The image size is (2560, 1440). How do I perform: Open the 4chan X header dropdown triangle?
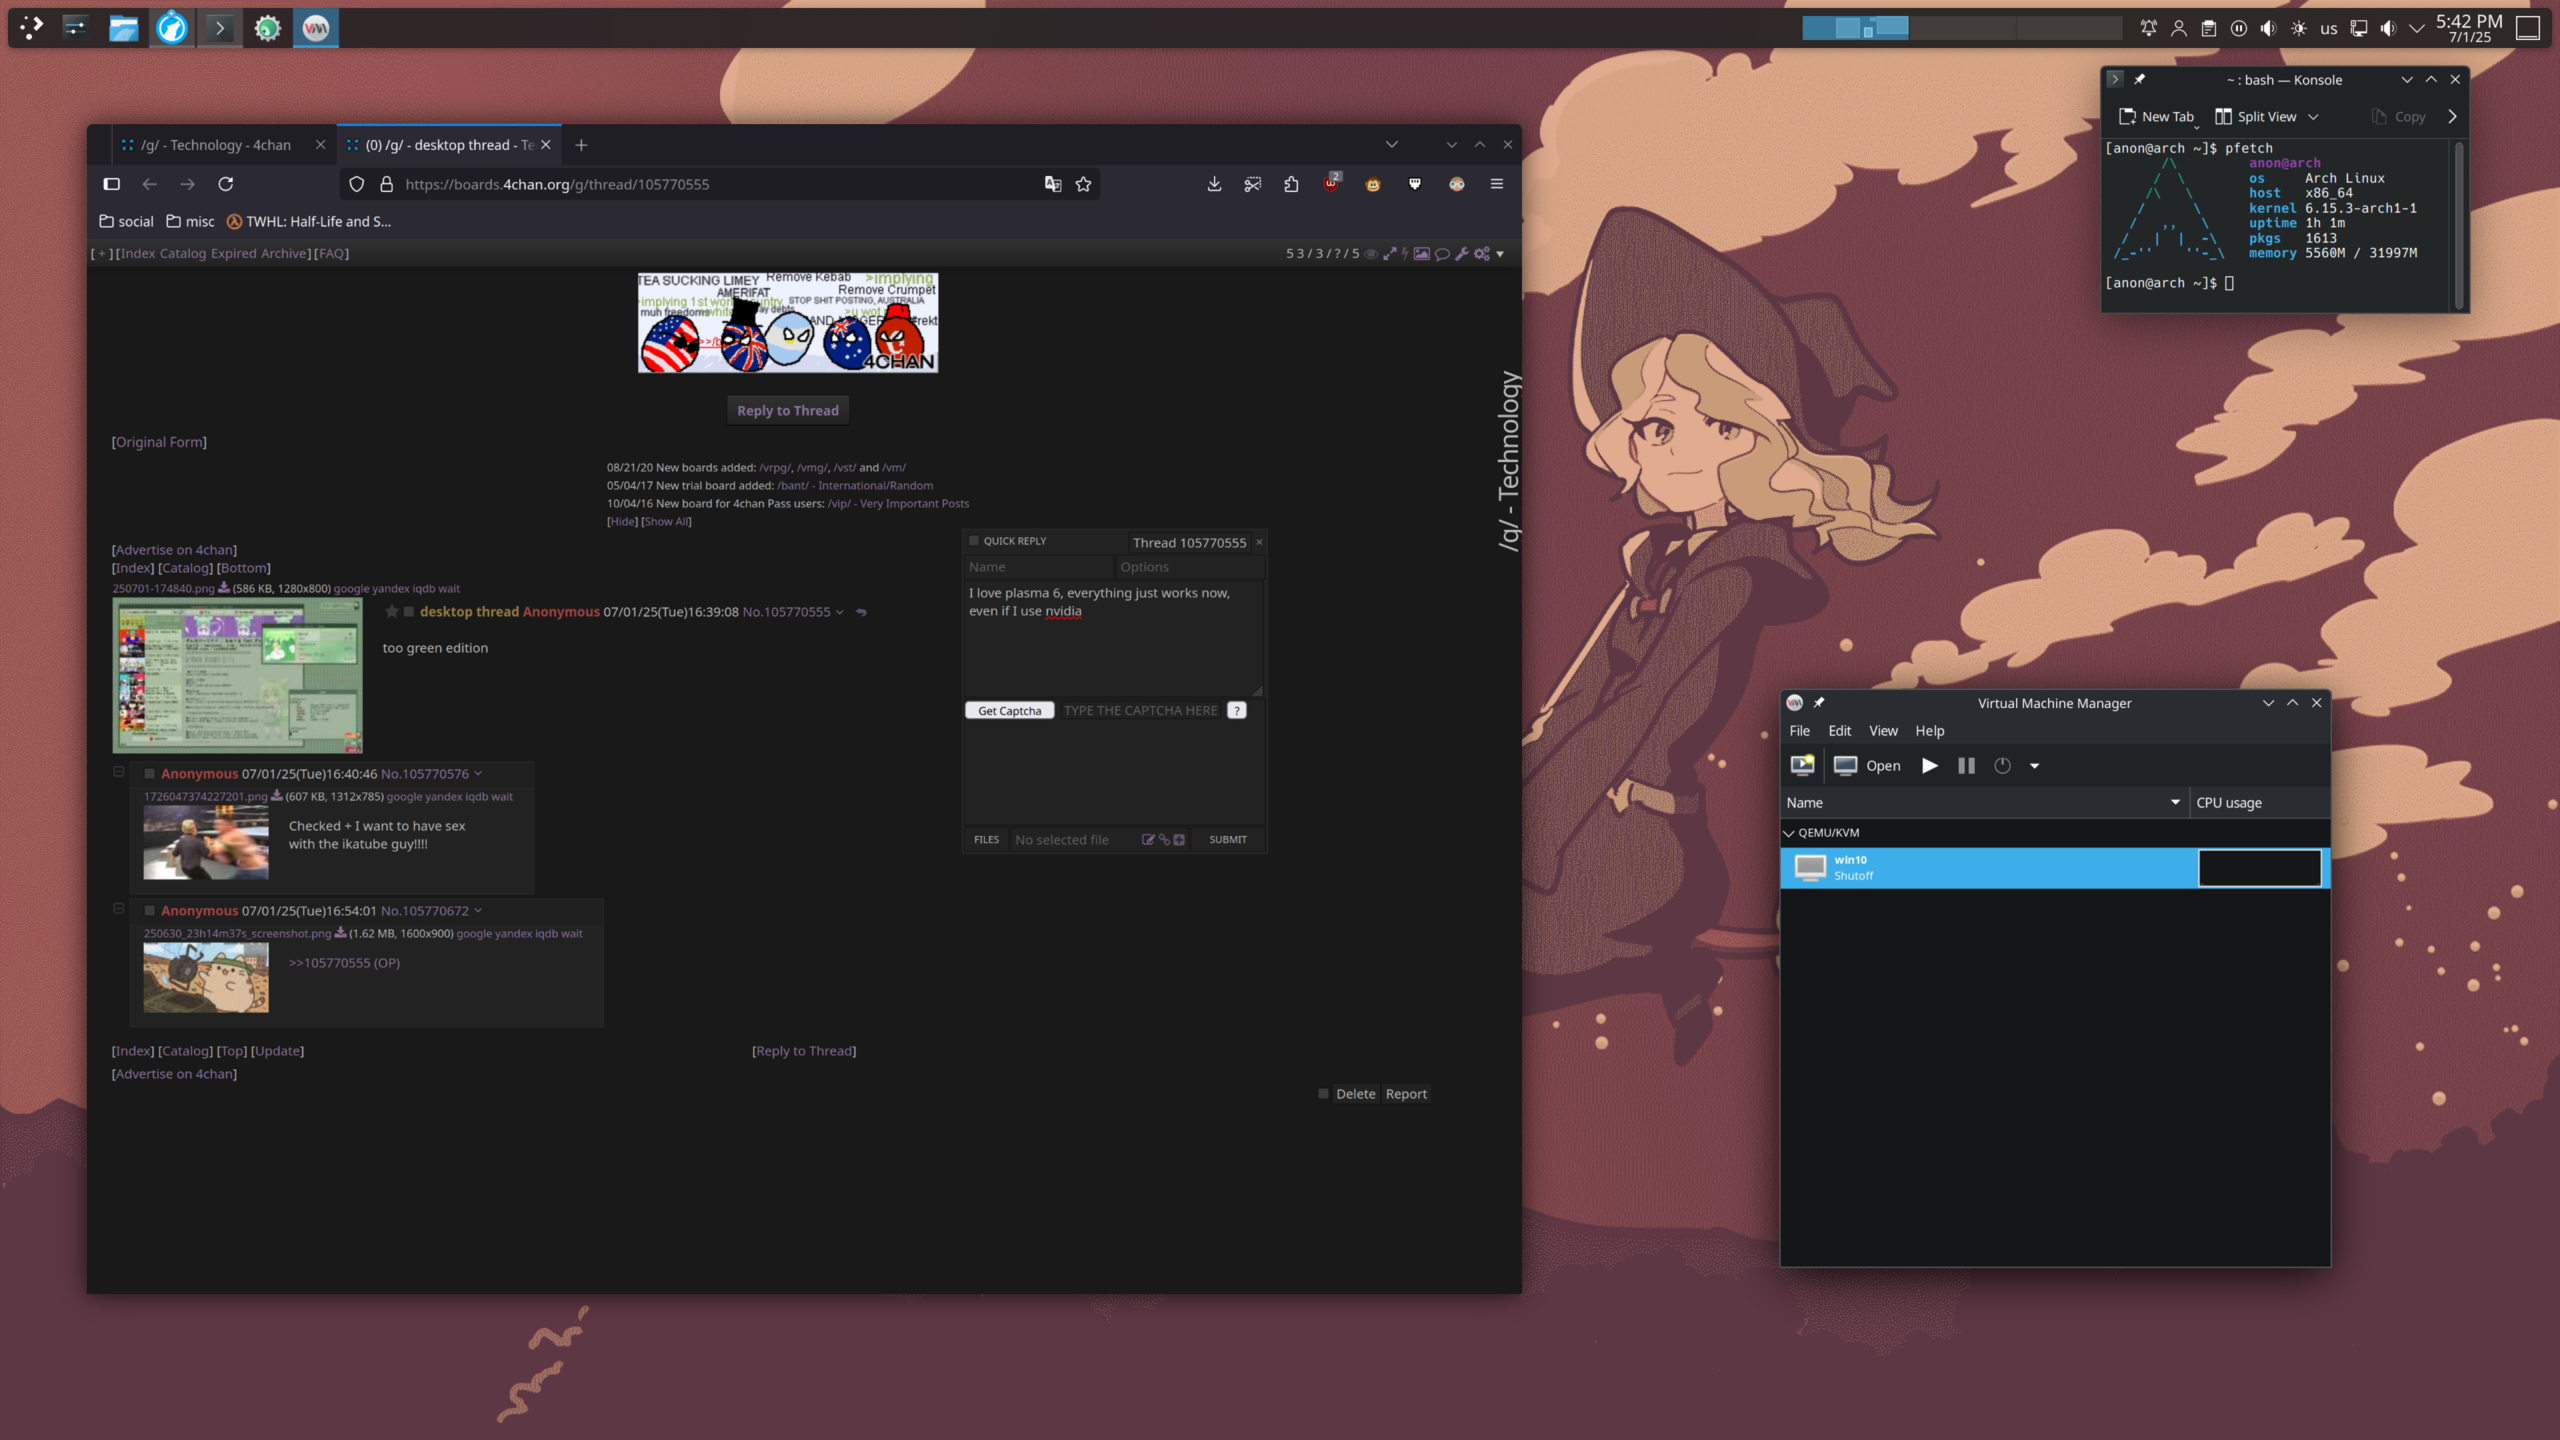(x=1500, y=254)
